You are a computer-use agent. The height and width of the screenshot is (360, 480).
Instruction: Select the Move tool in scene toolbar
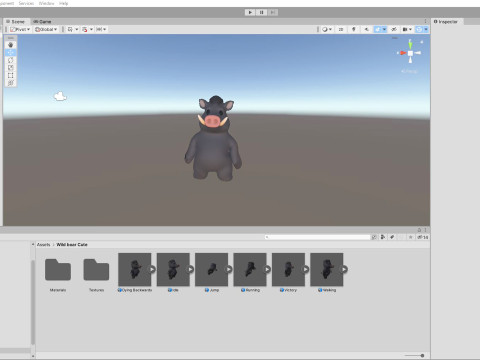(x=11, y=53)
